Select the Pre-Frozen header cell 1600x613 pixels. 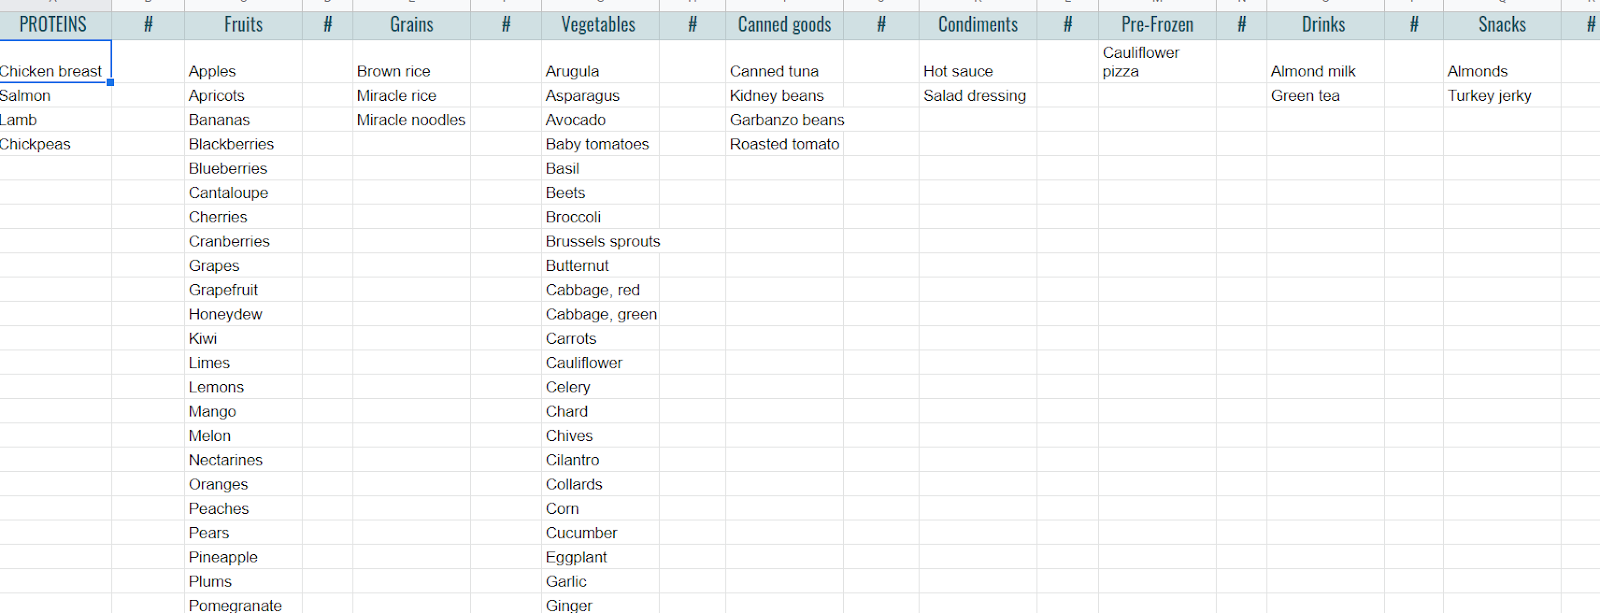pos(1157,25)
